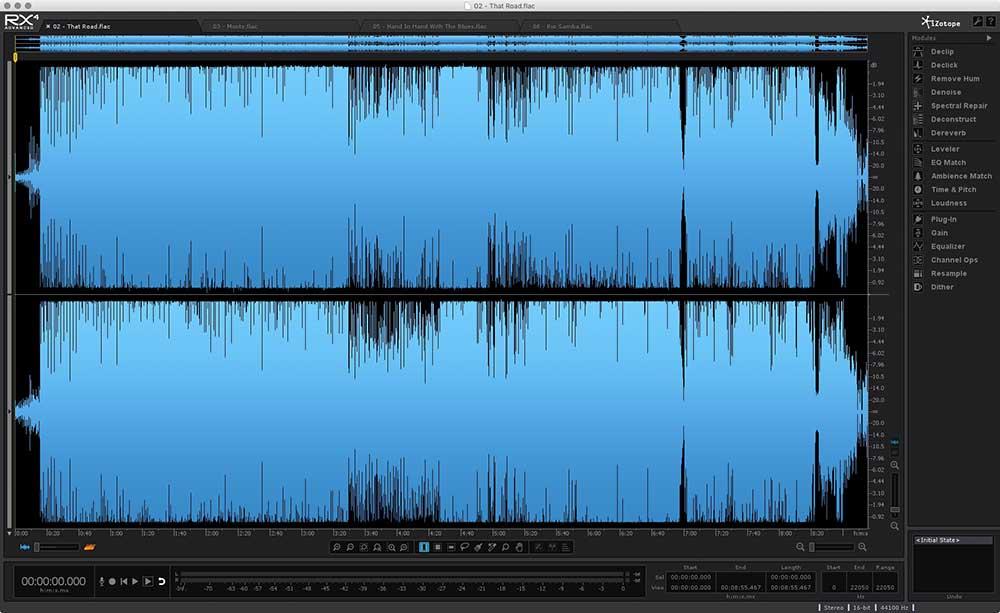1000x613 pixels.
Task: Open help with the question mark icon
Action: tap(990, 22)
